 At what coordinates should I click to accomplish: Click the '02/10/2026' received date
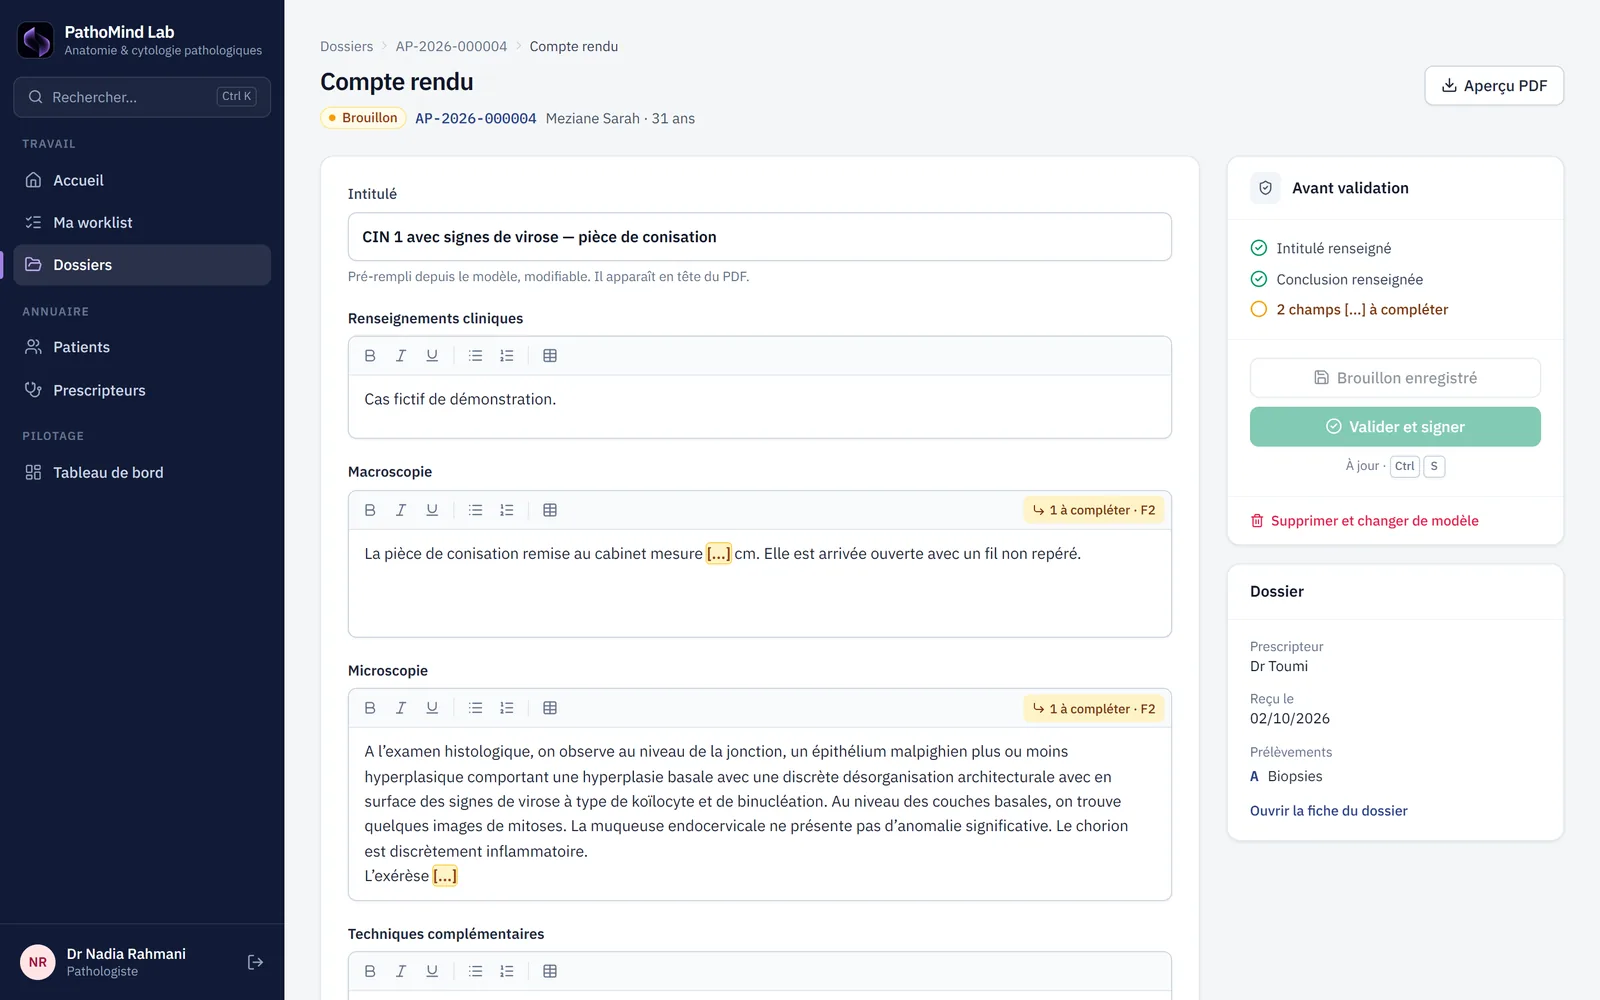(x=1290, y=719)
